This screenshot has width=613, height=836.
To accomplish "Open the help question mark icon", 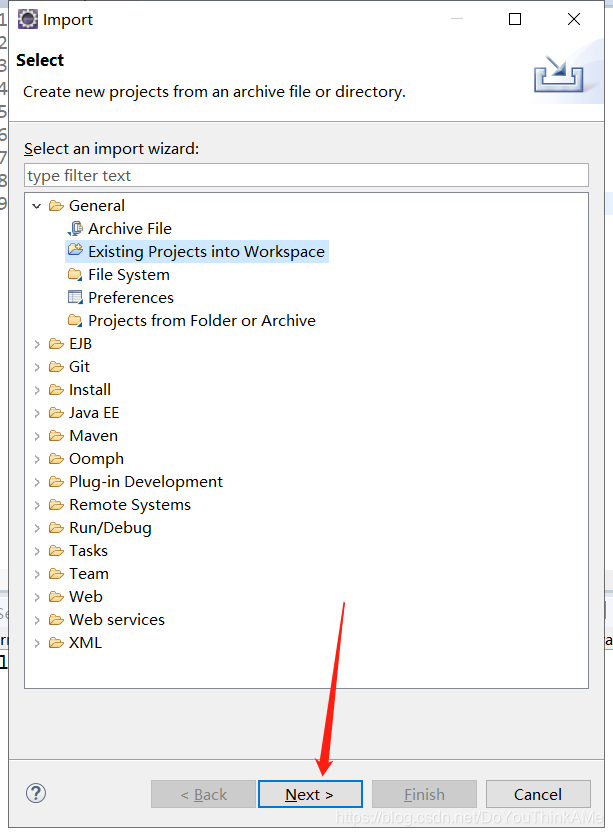I will 36,793.
